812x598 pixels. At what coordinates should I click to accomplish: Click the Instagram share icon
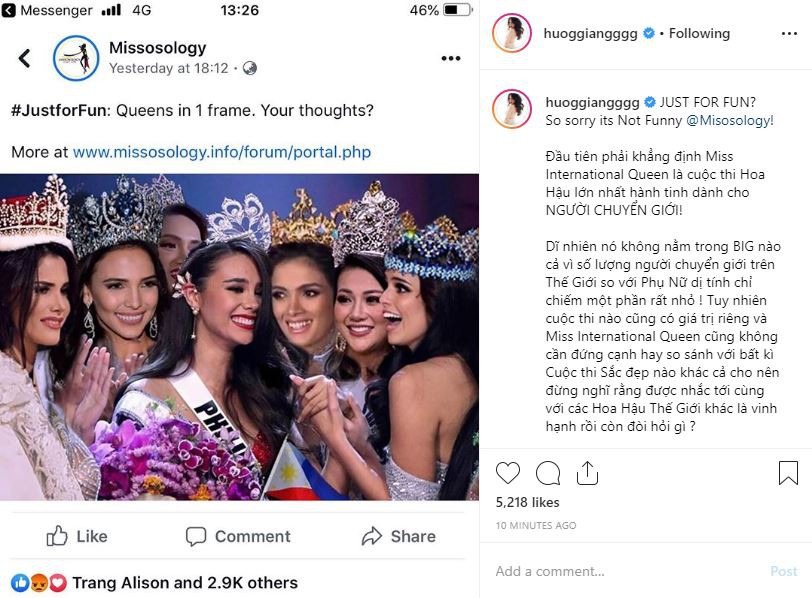[x=588, y=473]
